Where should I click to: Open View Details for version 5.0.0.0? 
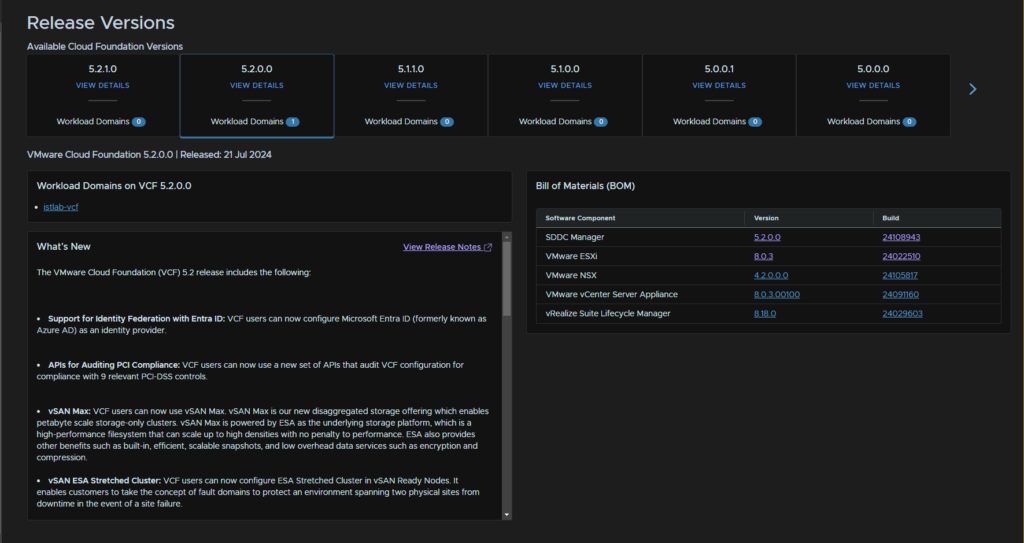coord(873,86)
